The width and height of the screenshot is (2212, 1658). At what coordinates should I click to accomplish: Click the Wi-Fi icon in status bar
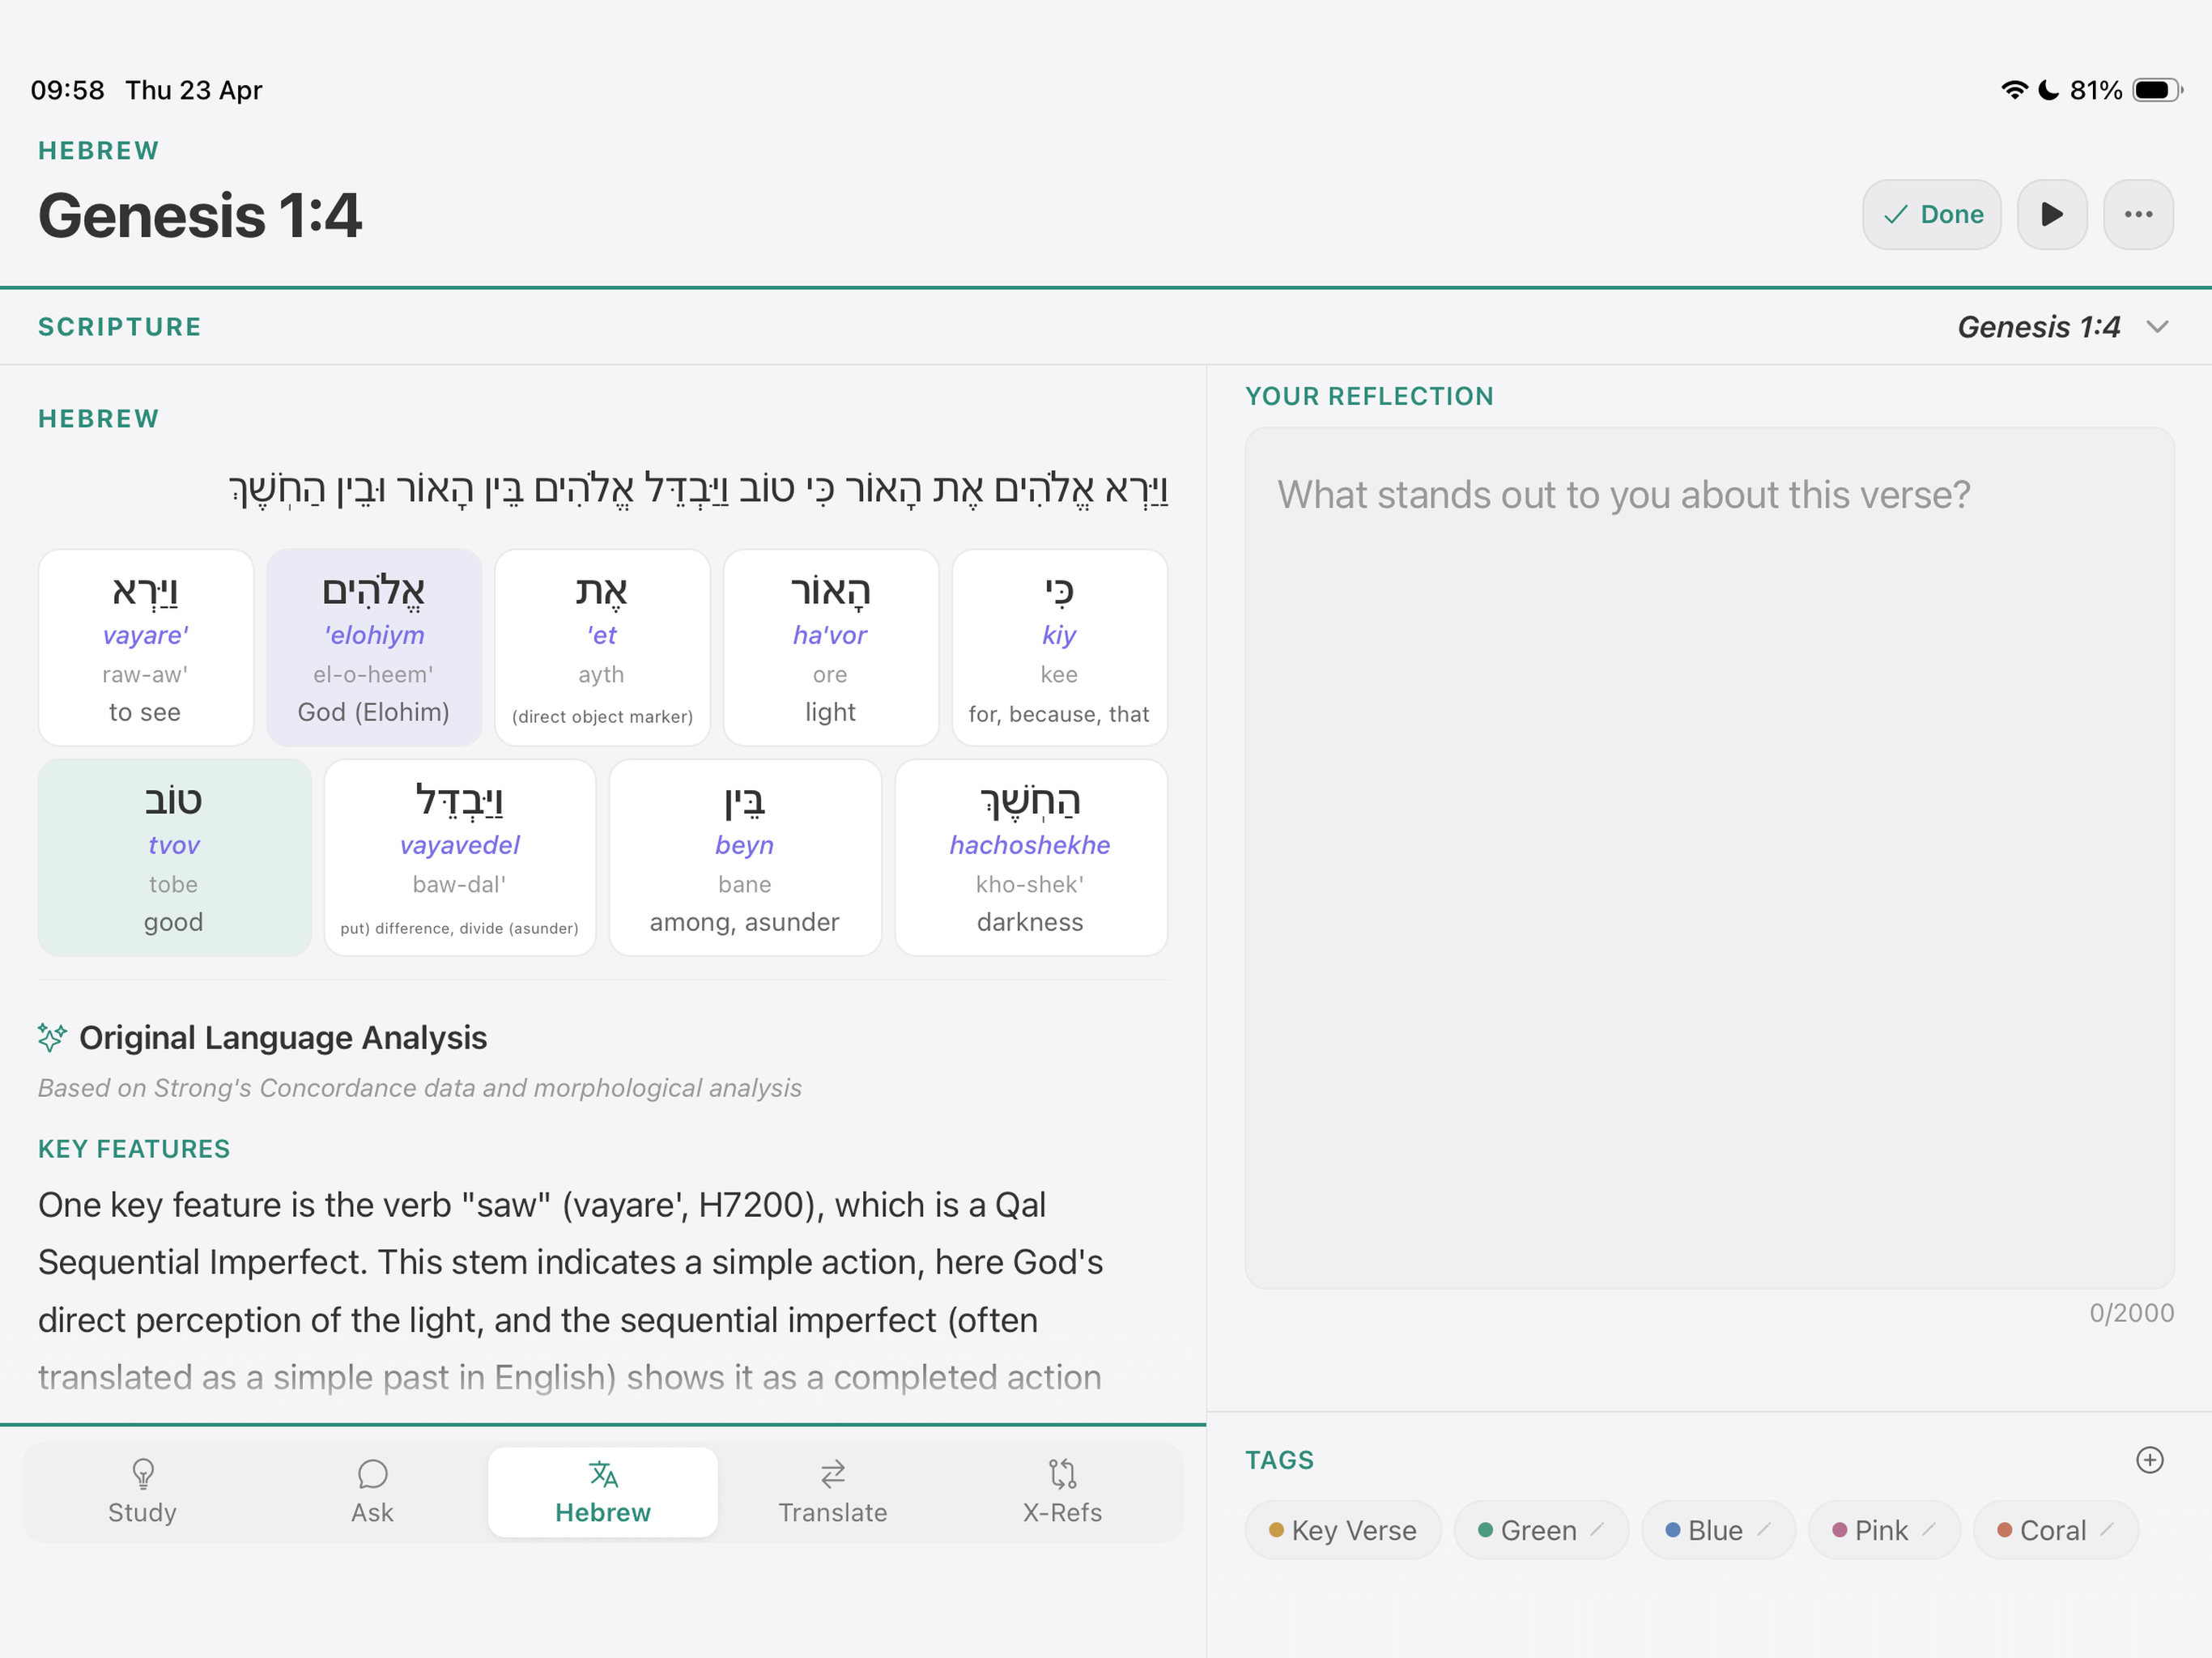[2014, 90]
